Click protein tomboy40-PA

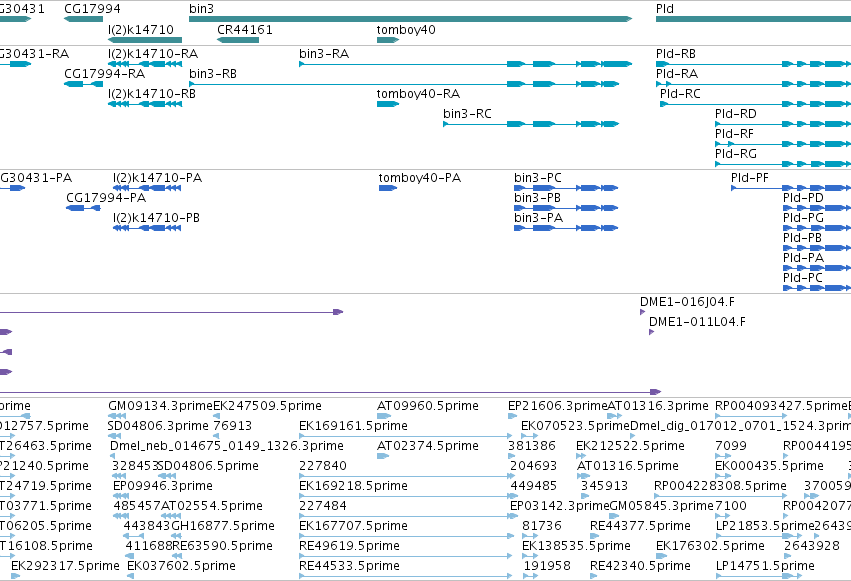point(388,188)
